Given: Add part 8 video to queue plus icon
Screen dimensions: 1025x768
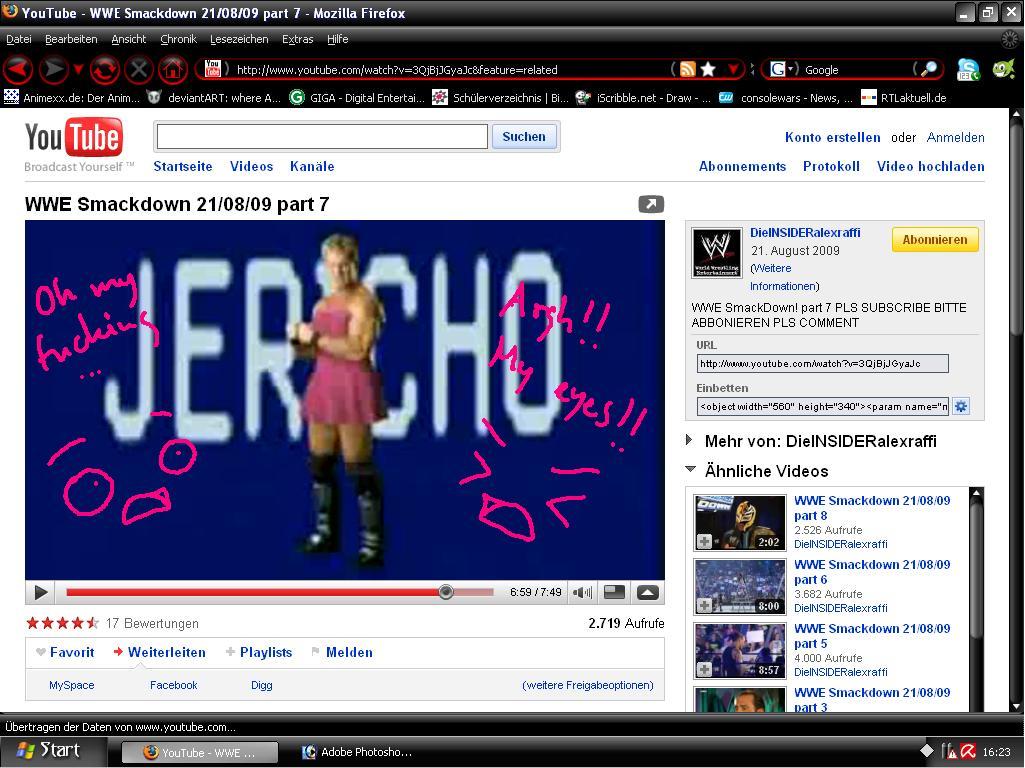Looking at the screenshot, I should pos(704,541).
